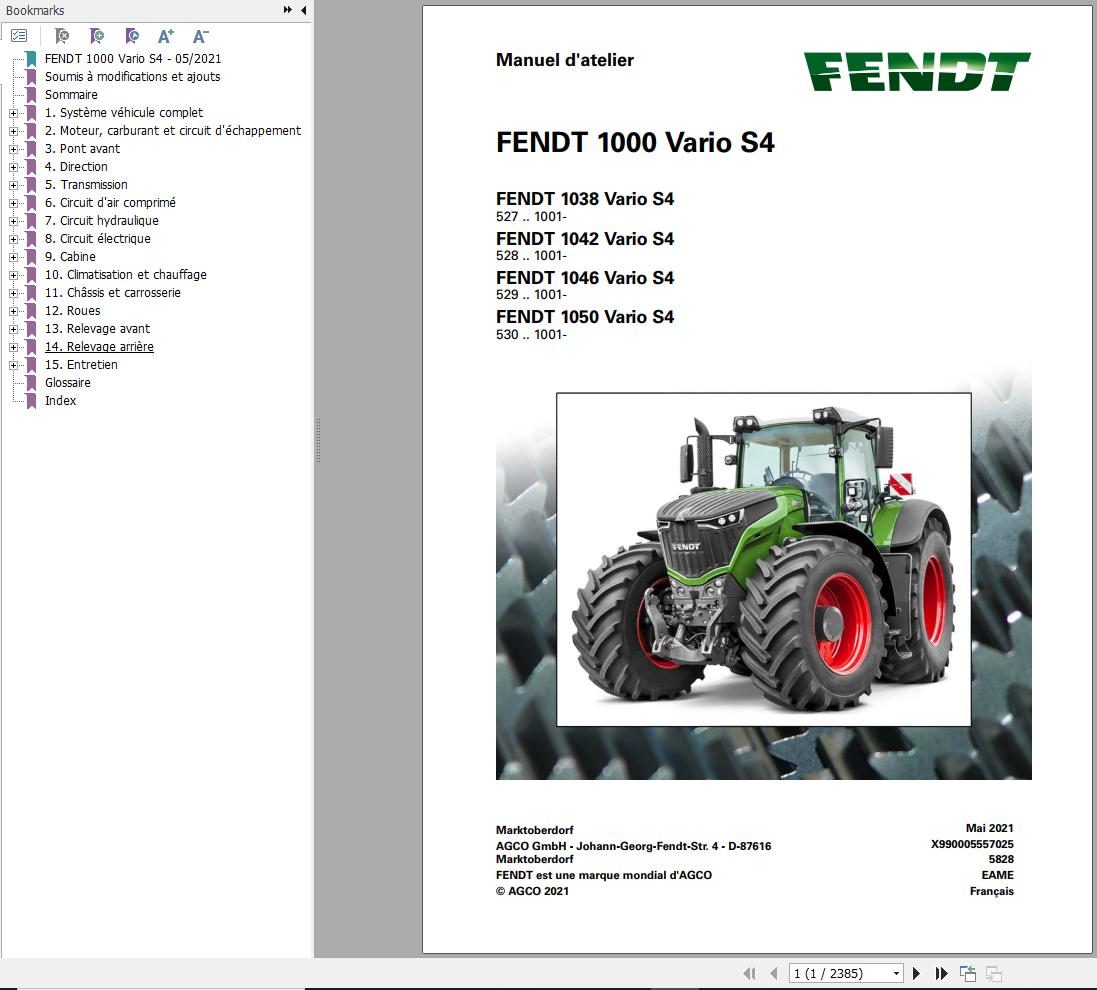Select '11. Châssis et carrosserie' bookmark
Viewport: 1097px width, 990px height.
pyautogui.click(x=113, y=292)
